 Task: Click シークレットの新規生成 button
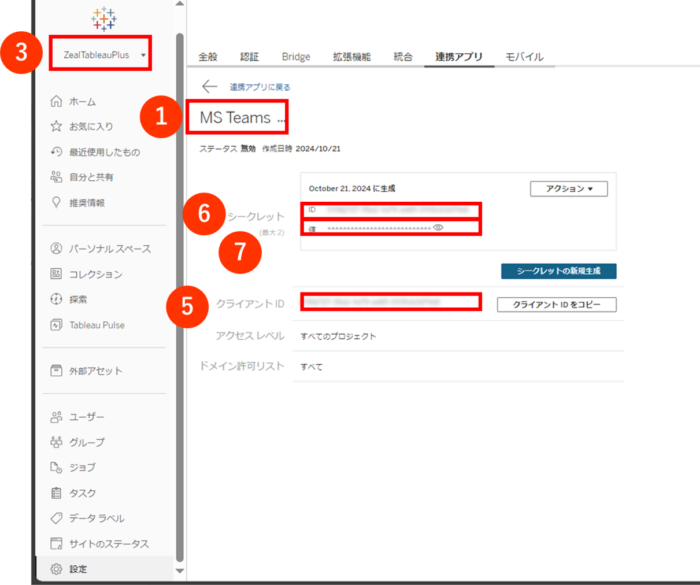[x=558, y=271]
